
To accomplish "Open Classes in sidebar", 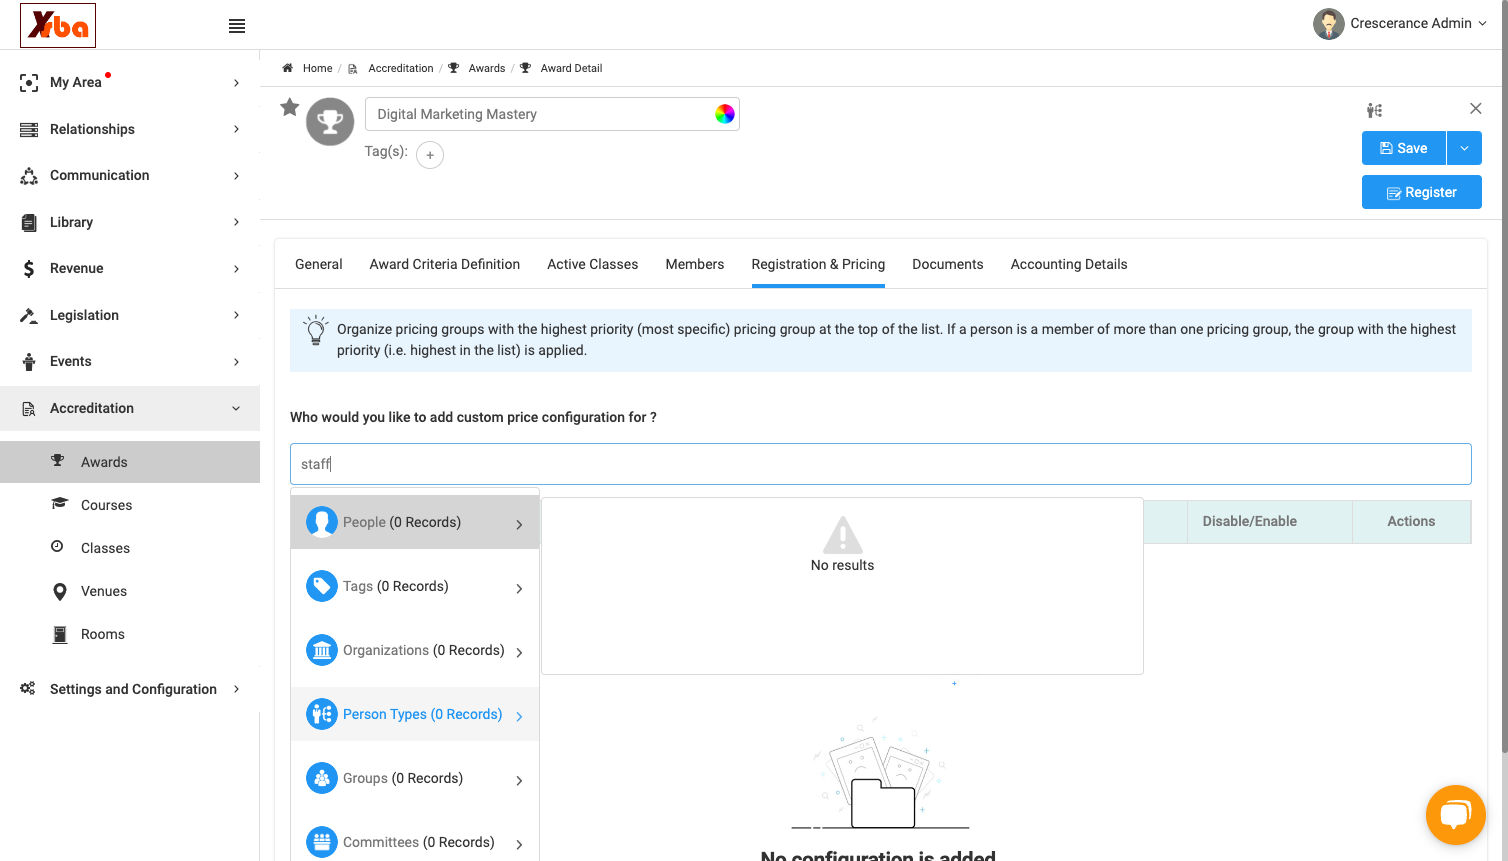I will (130, 548).
